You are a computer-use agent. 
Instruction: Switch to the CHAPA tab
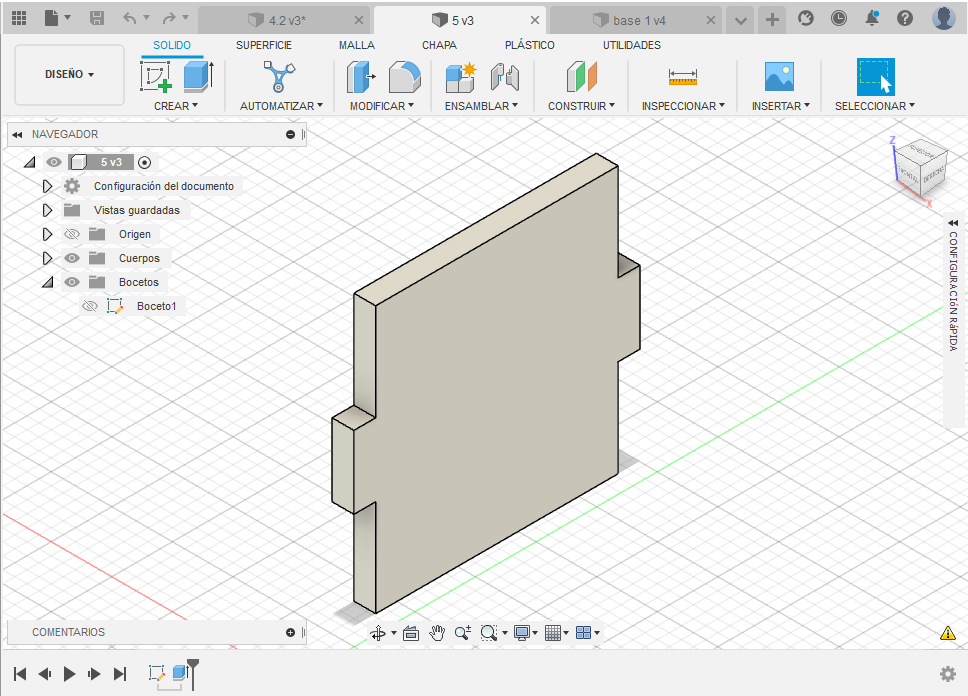[x=439, y=45]
